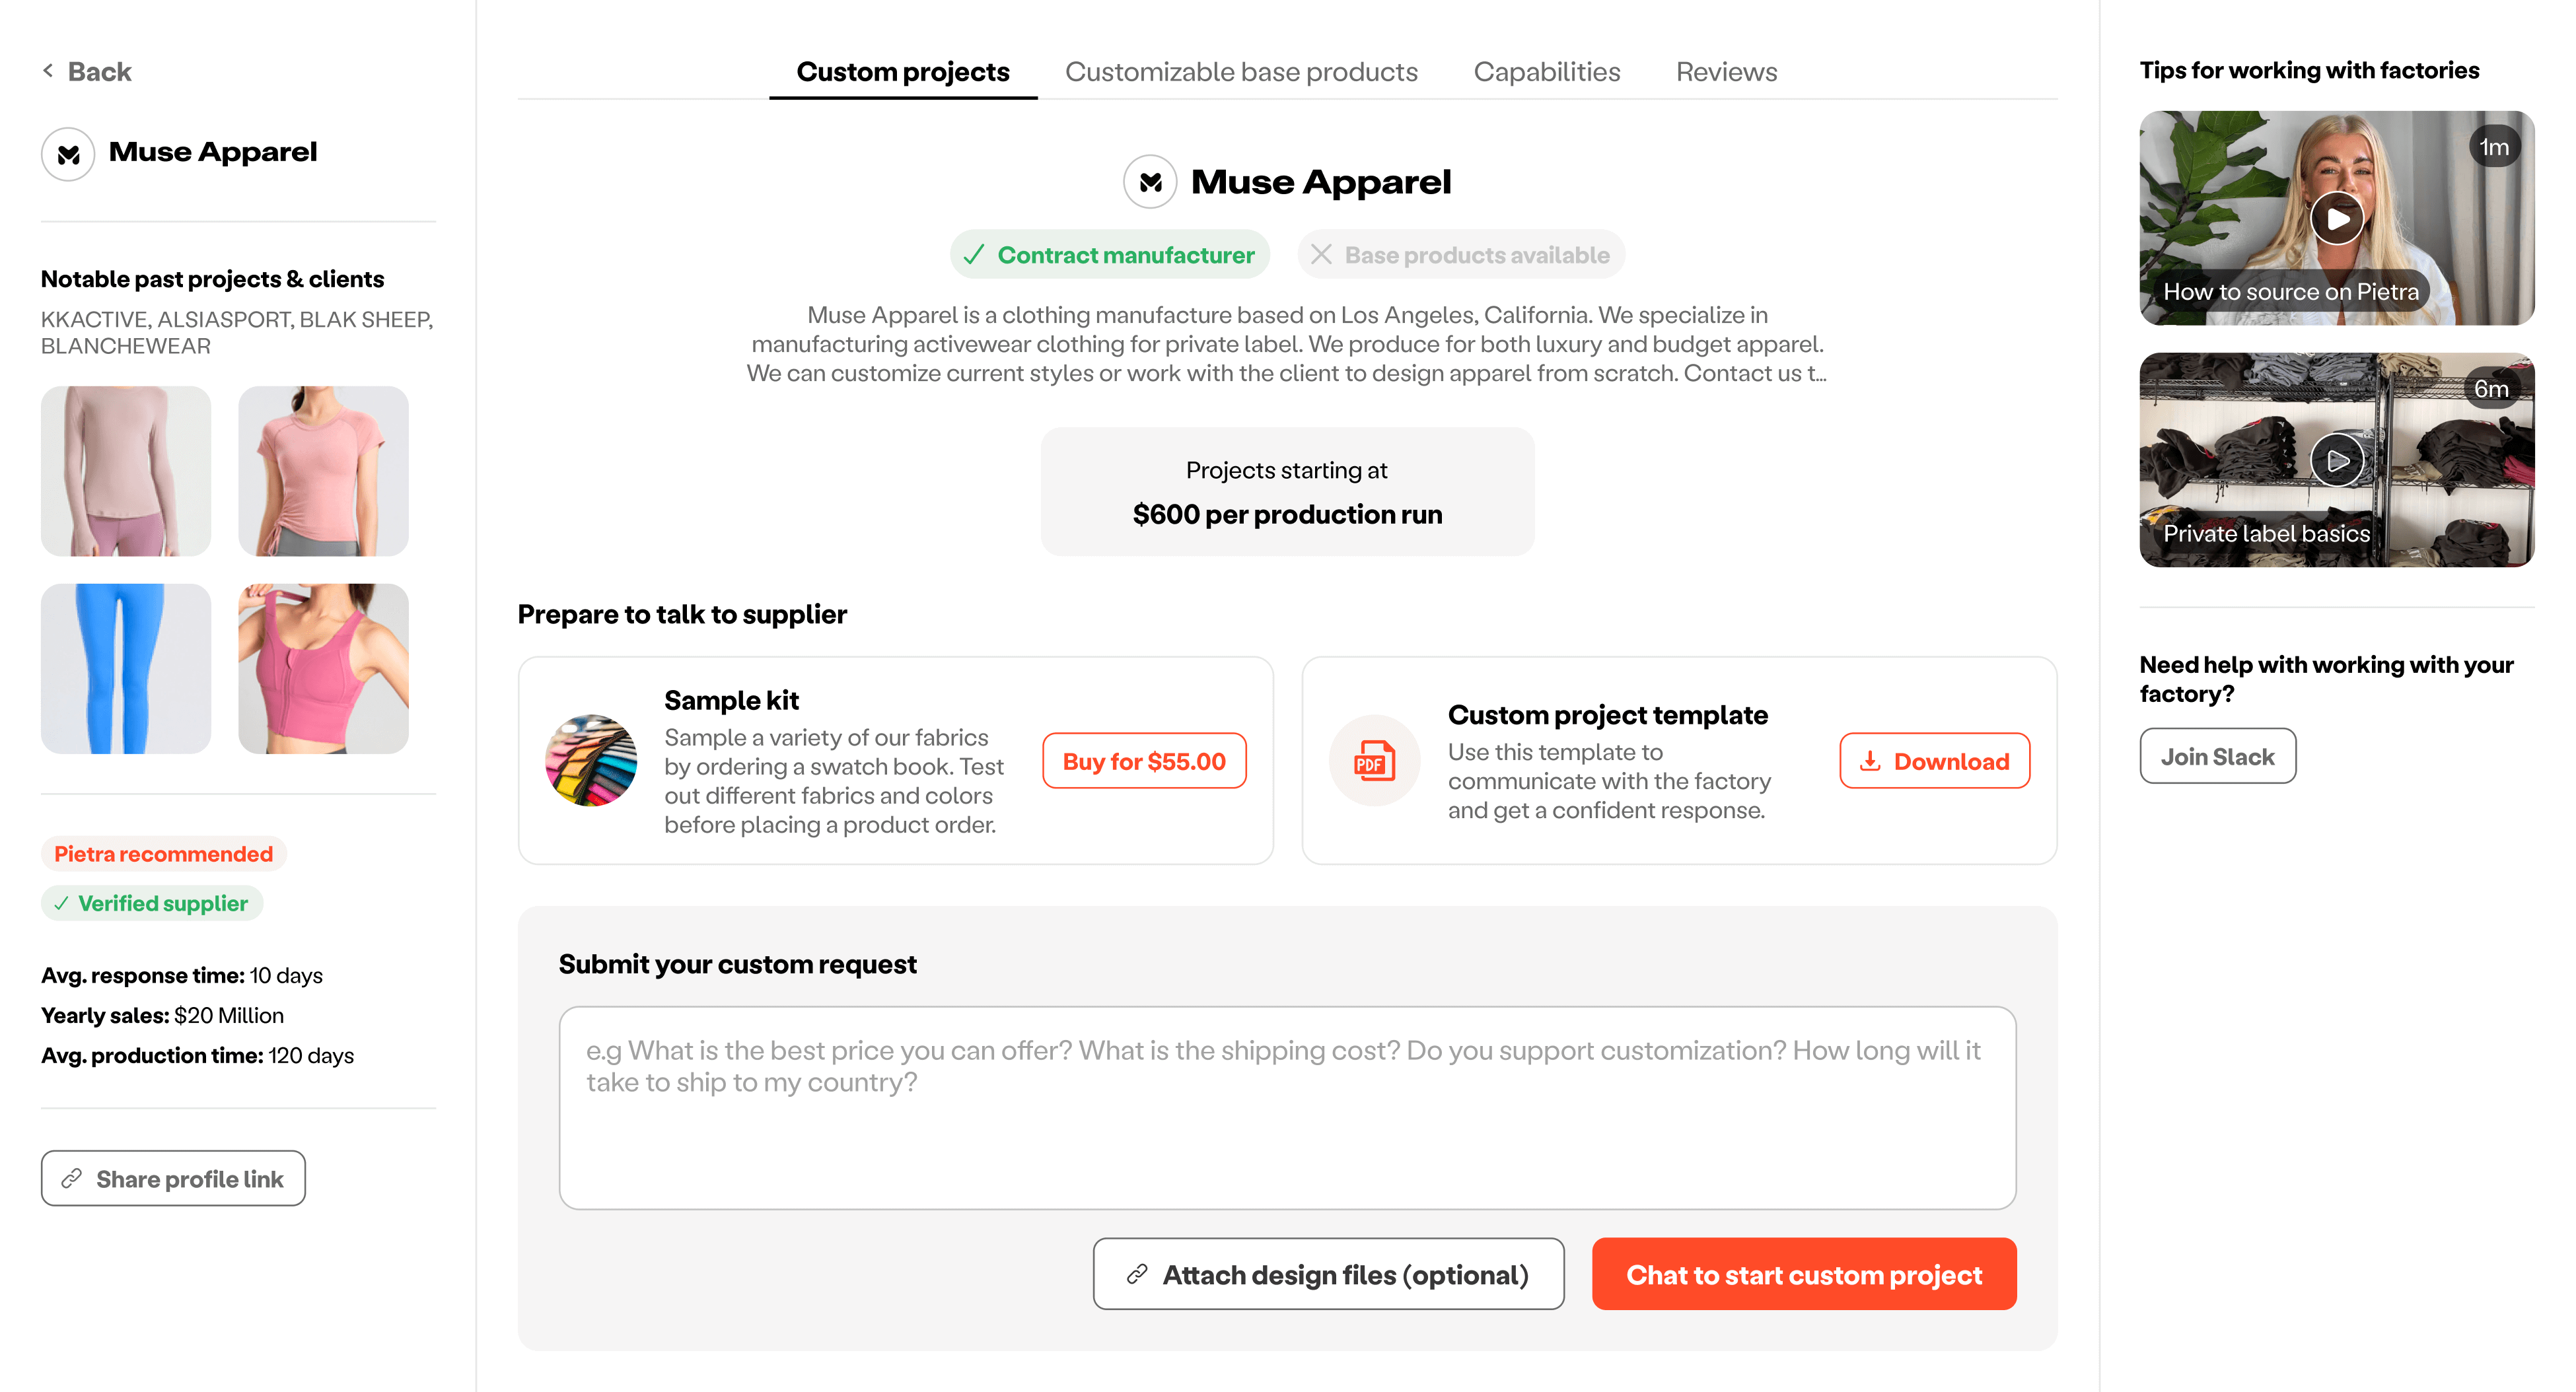Click Muse Apparel logo in sidebar
Image resolution: width=2576 pixels, height=1392 pixels.
pyautogui.click(x=68, y=154)
